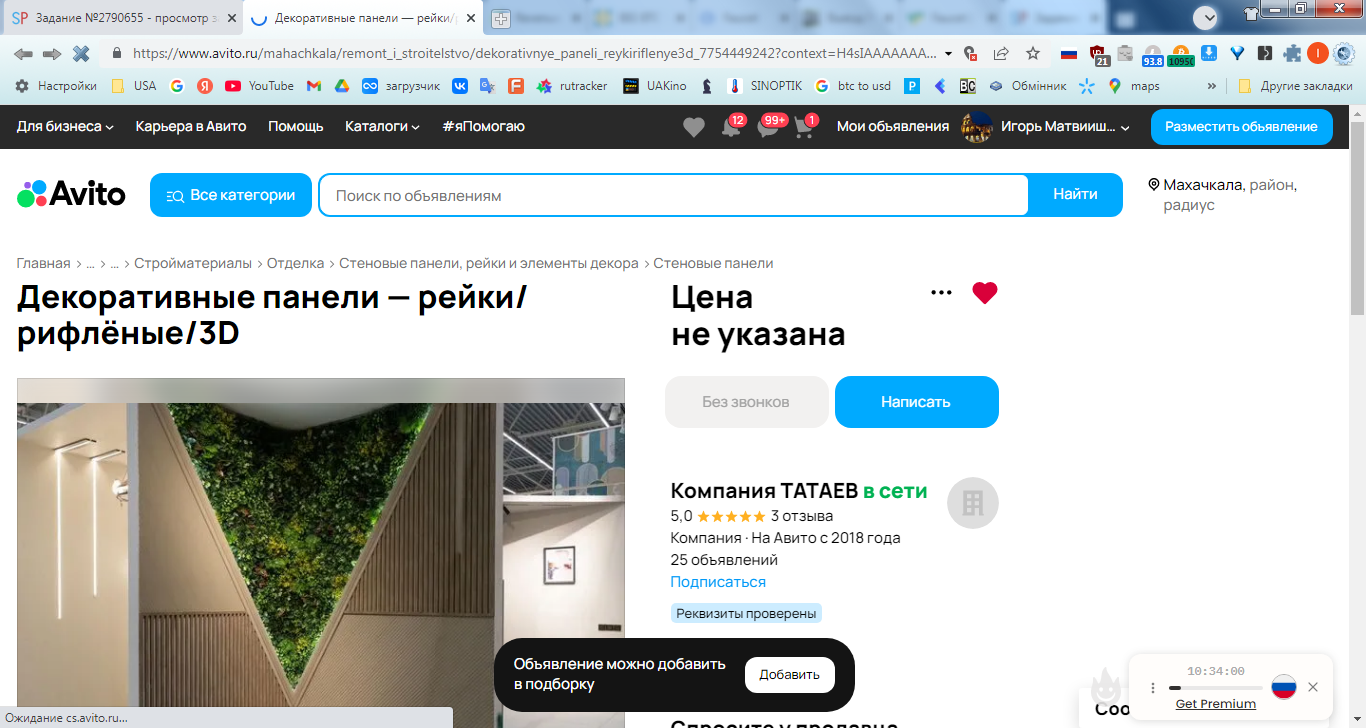Open the VK bookmark icon

(460, 86)
